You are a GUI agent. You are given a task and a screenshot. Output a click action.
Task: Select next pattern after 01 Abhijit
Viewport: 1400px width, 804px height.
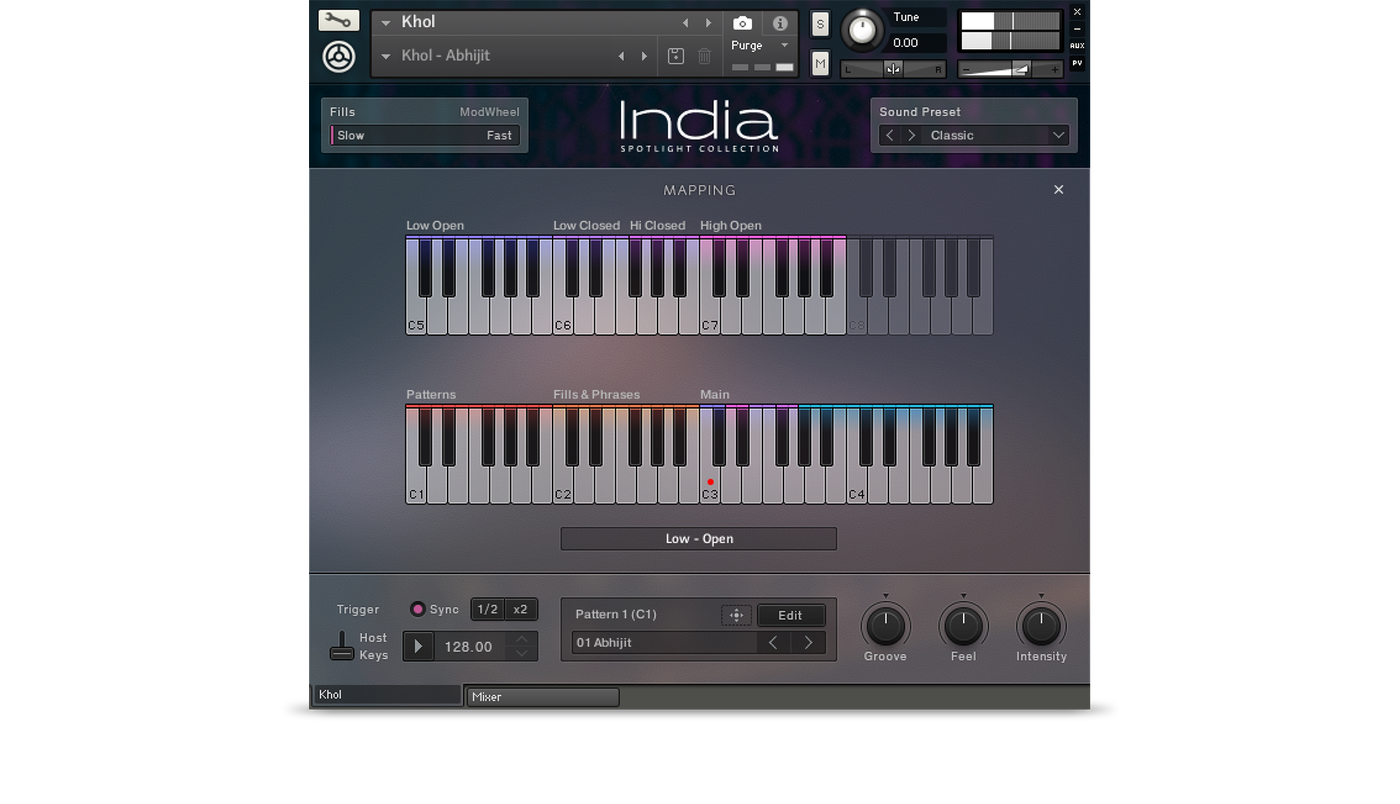point(808,643)
